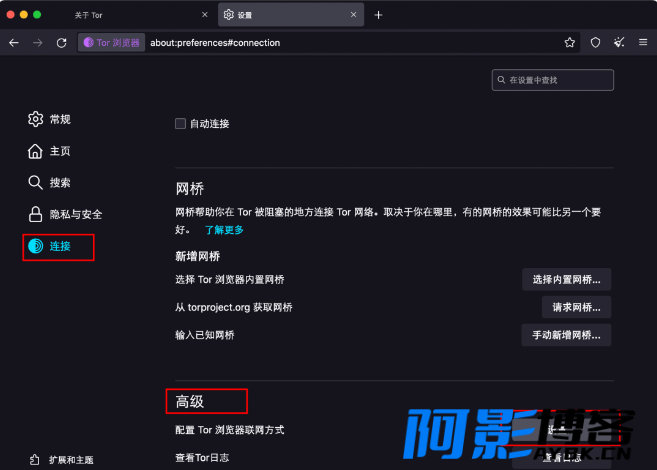Bookmark this page with the star icon
The image size is (657, 470).
569,43
